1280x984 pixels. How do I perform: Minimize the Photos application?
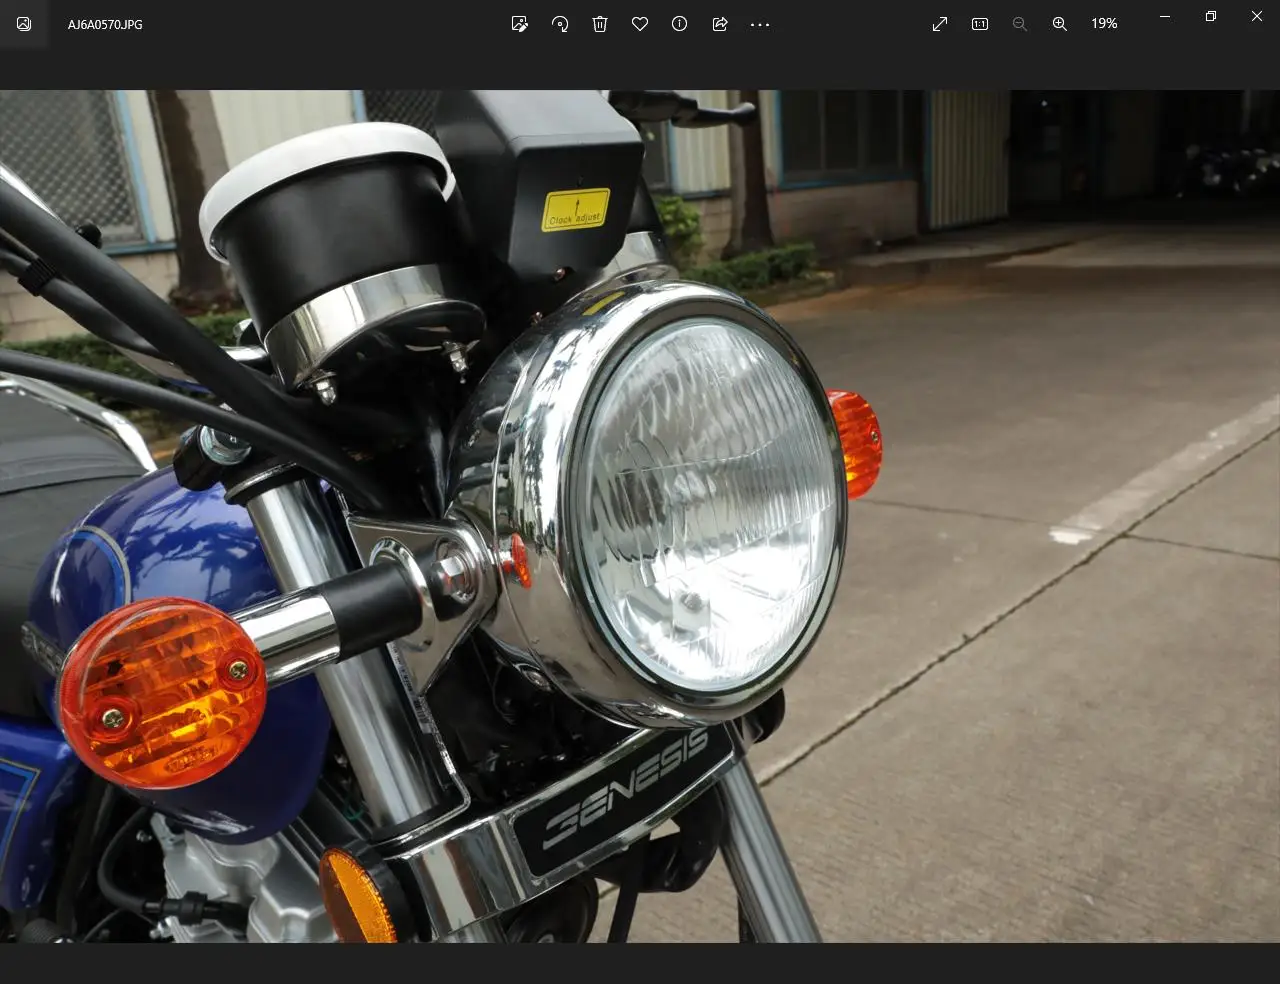pos(1164,16)
